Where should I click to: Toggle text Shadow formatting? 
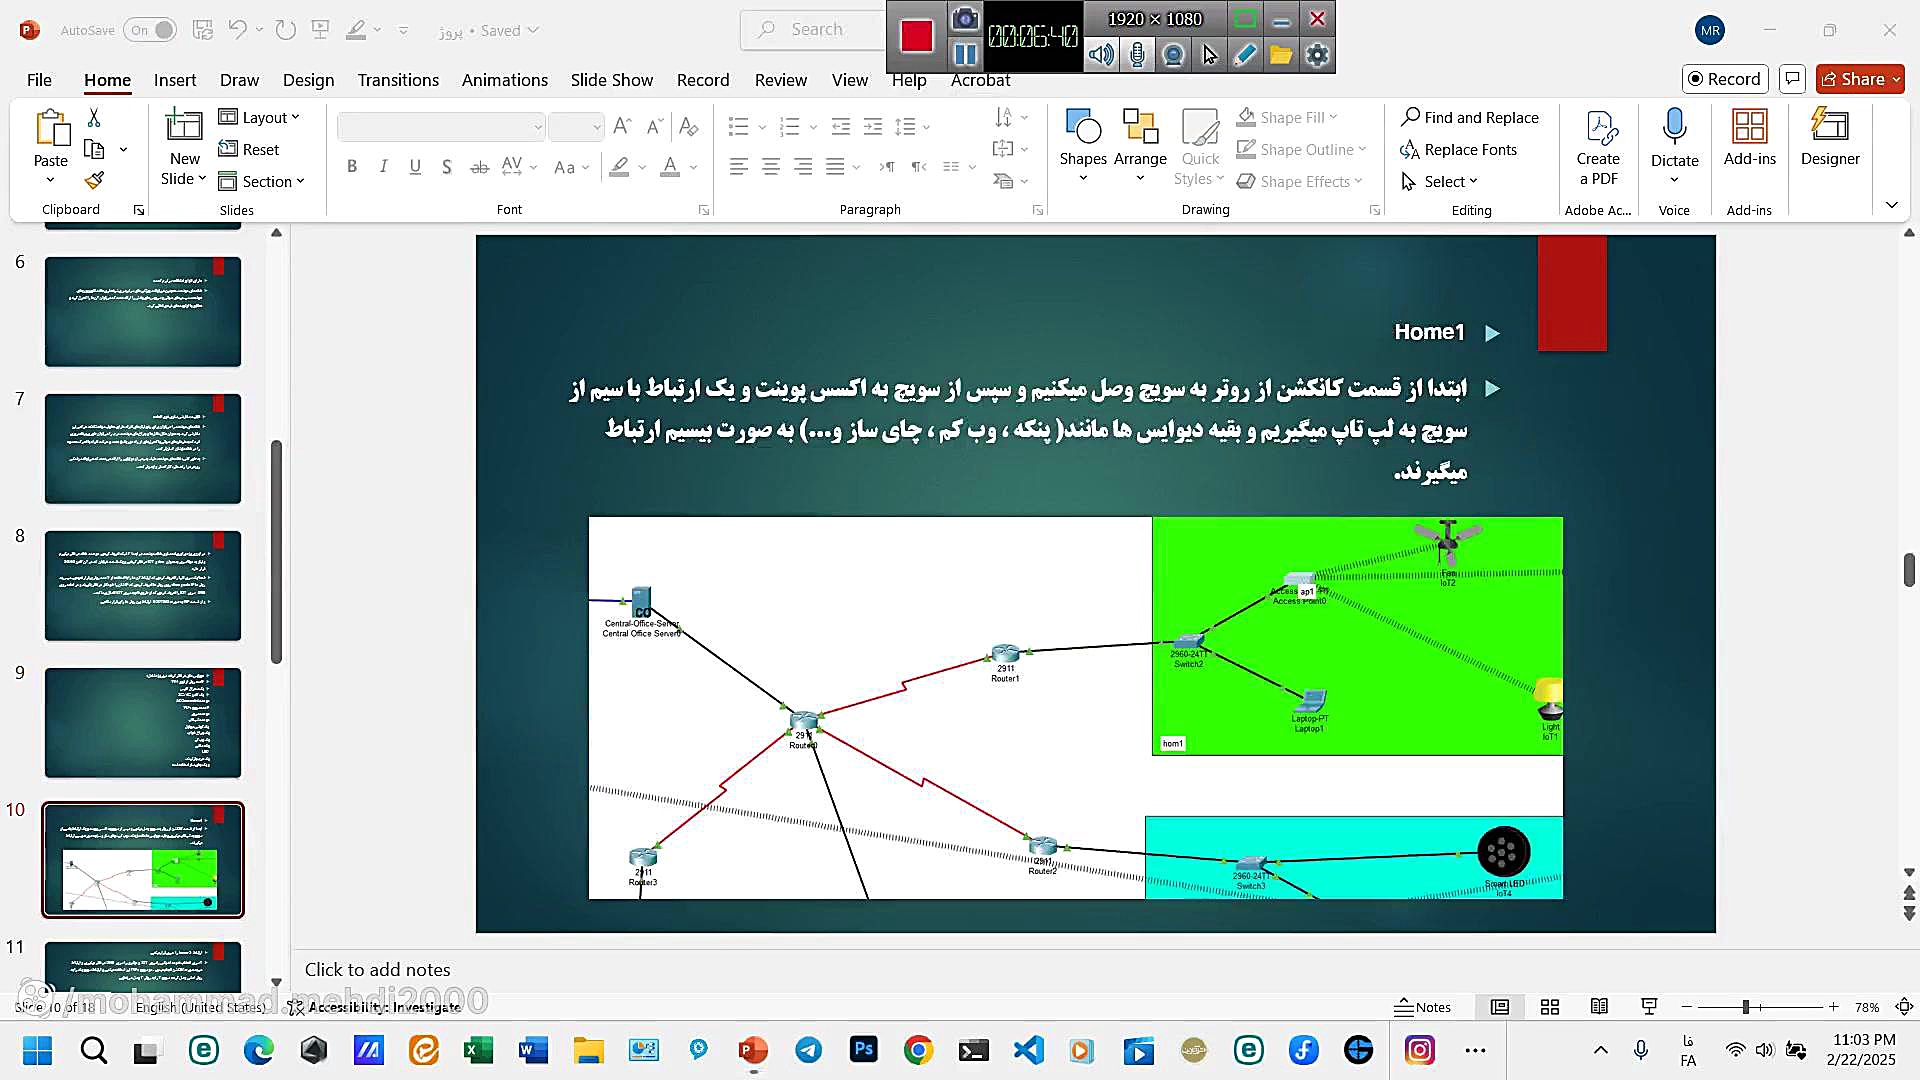(447, 167)
